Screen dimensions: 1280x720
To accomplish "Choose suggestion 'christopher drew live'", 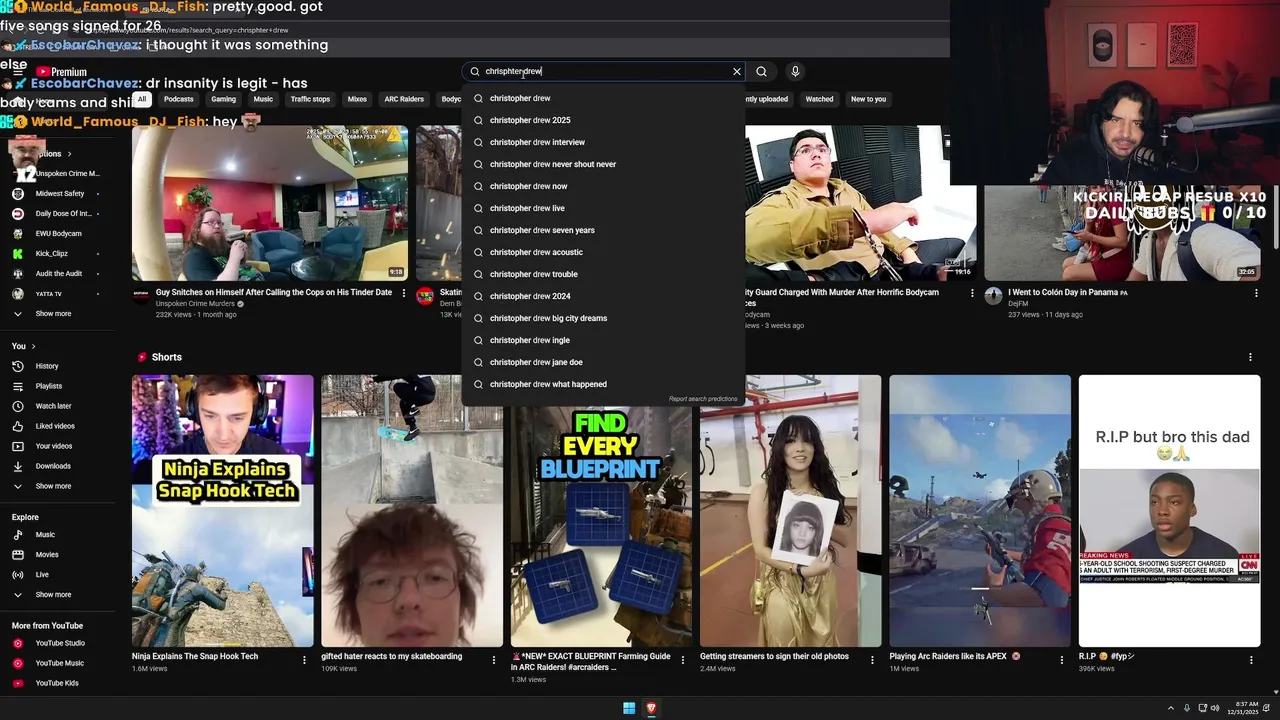I will (603, 208).
